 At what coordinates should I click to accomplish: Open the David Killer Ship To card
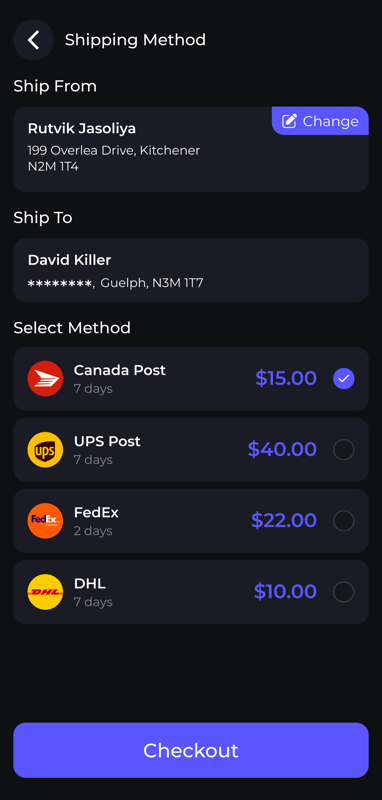click(x=191, y=270)
